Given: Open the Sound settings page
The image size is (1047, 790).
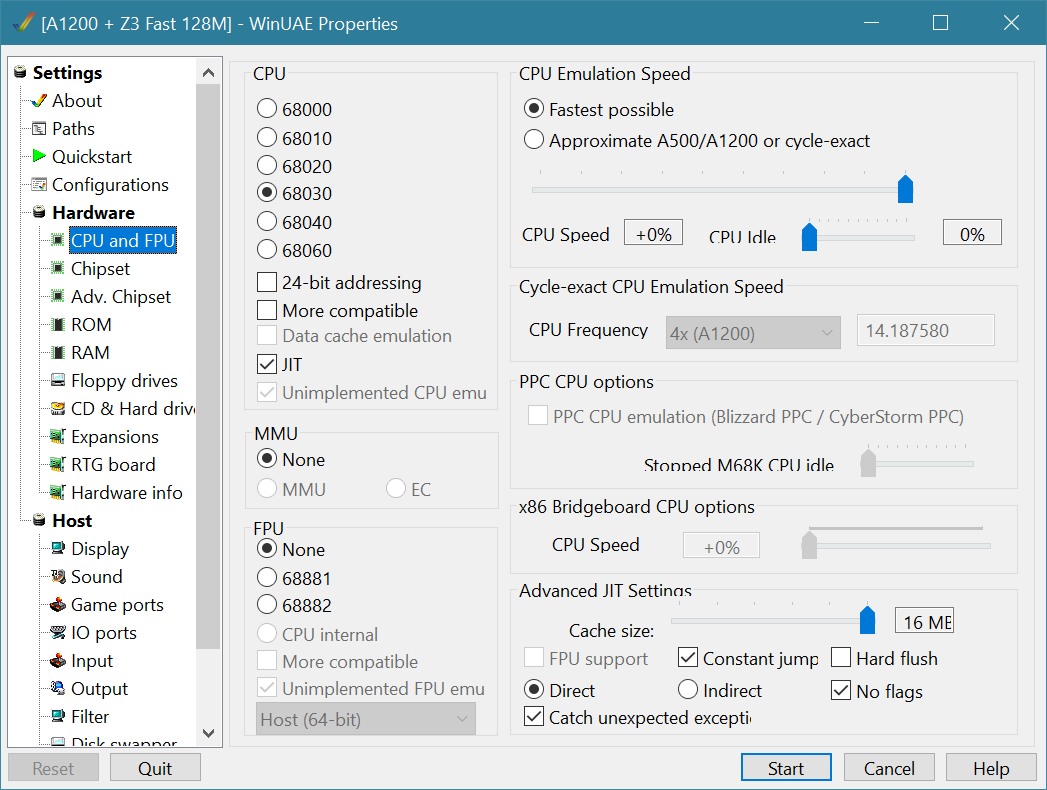Looking at the screenshot, I should click(x=97, y=577).
